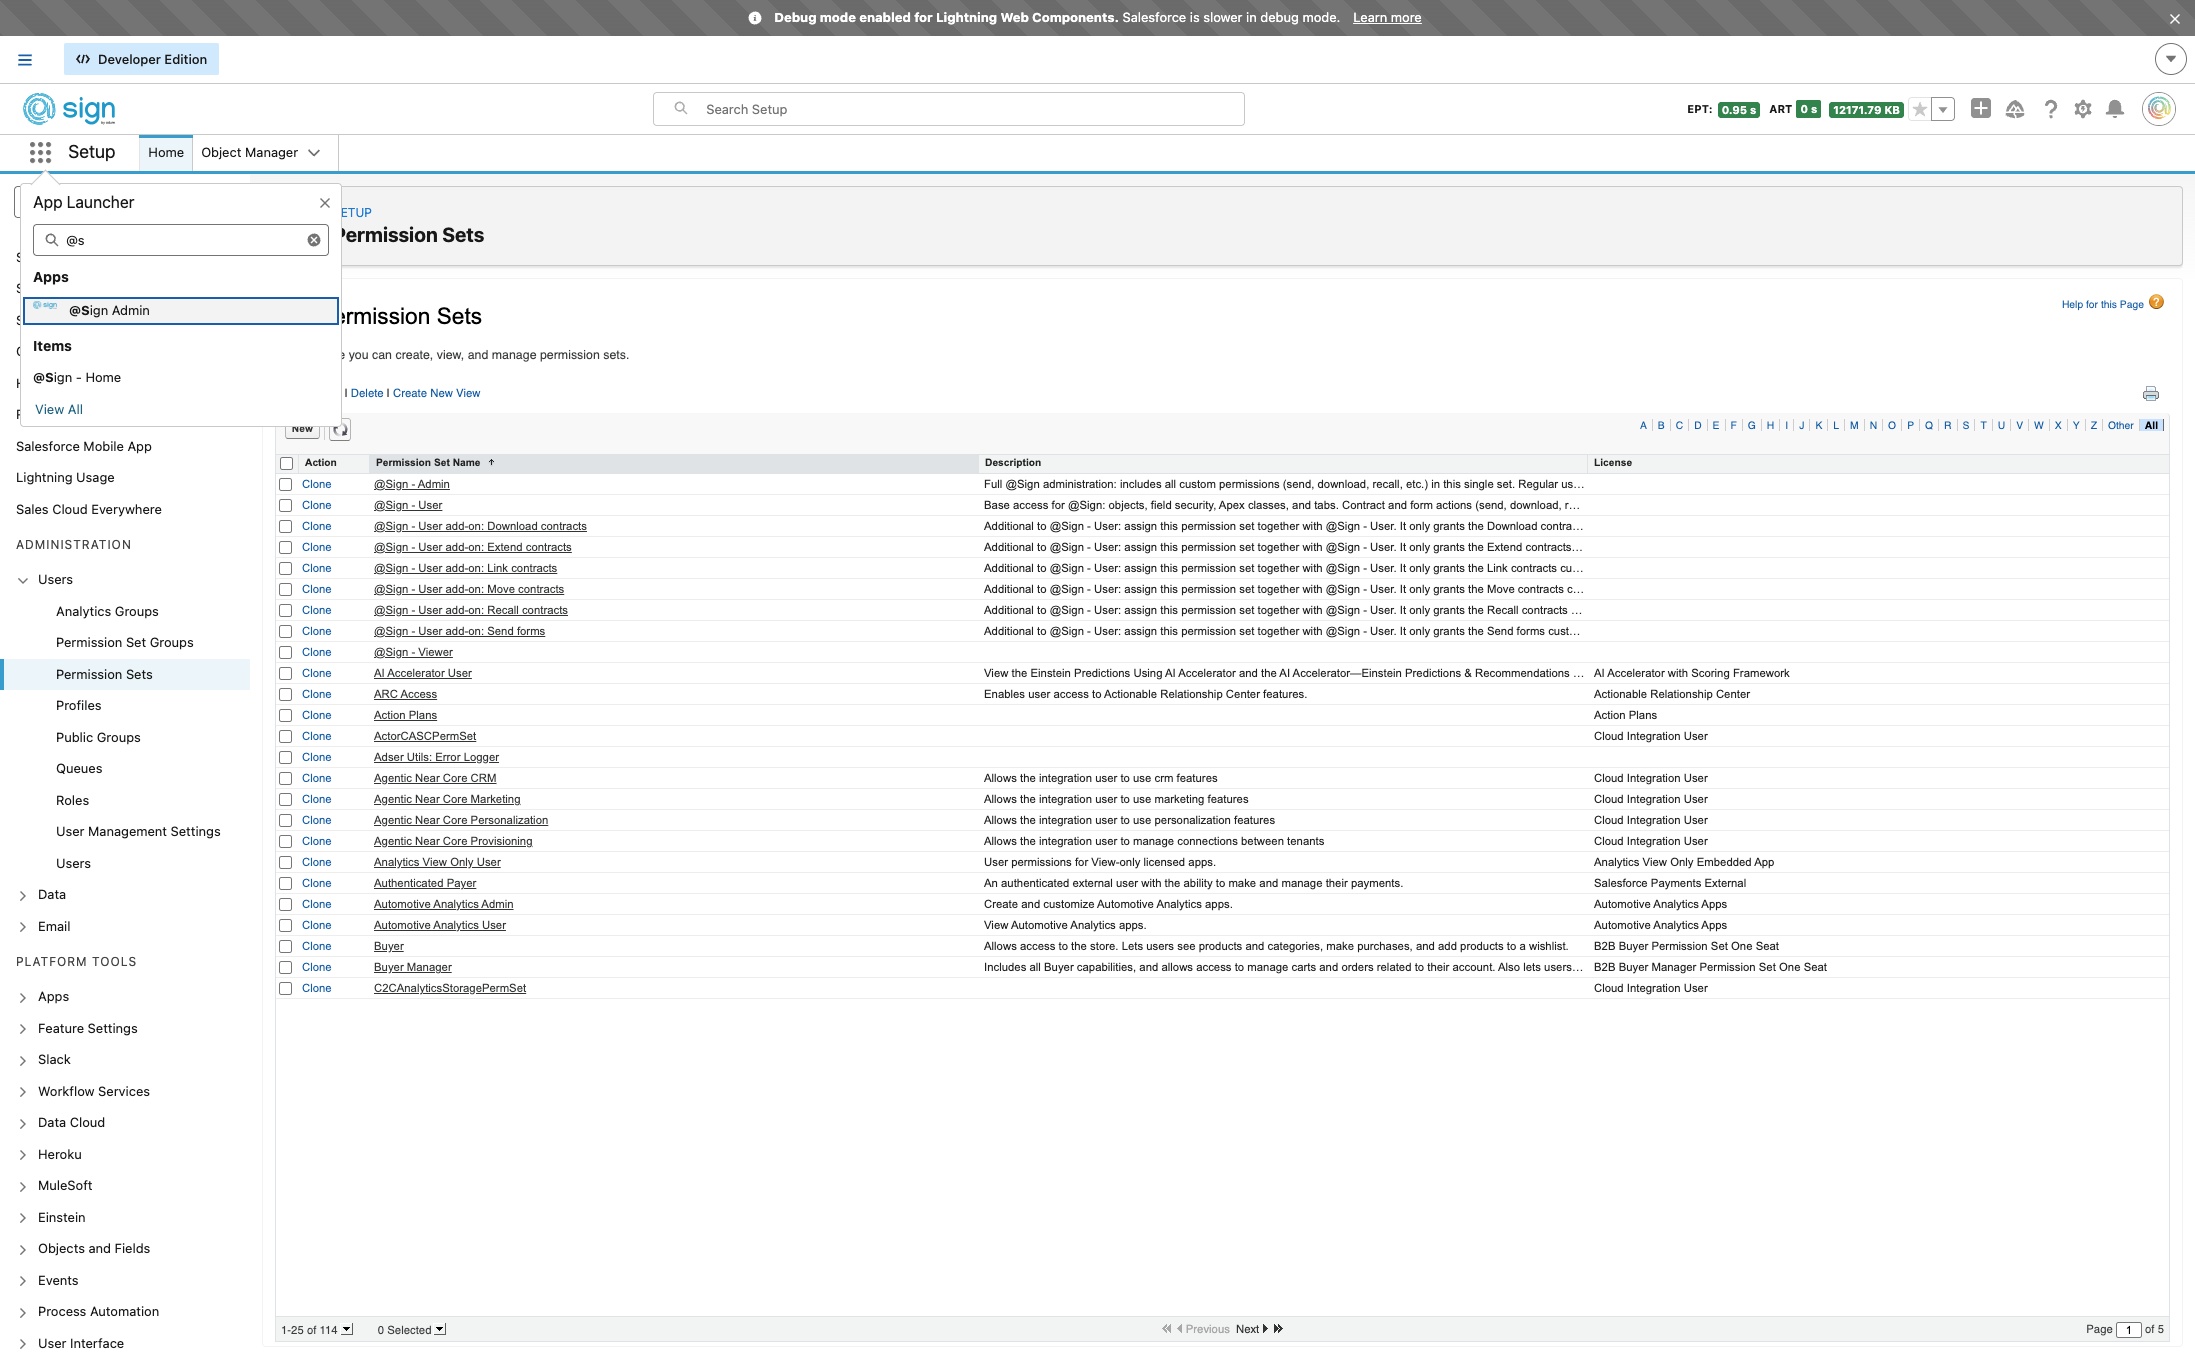This screenshot has height=1359, width=2195.
Task: Open the Object Manager dropdown chevron
Action: (314, 153)
